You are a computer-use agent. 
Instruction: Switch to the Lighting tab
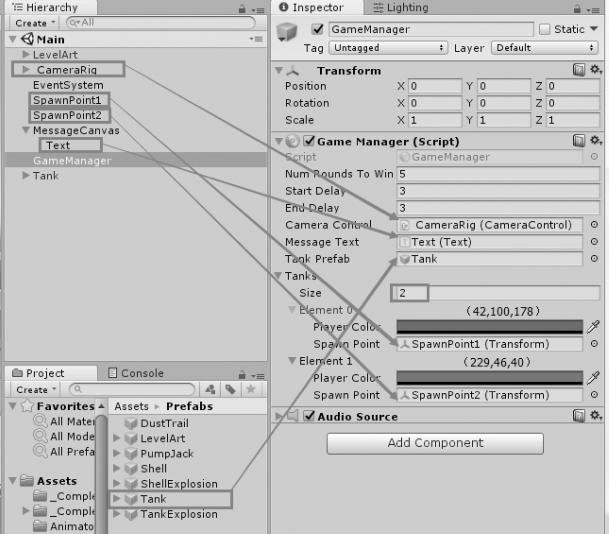(401, 7)
